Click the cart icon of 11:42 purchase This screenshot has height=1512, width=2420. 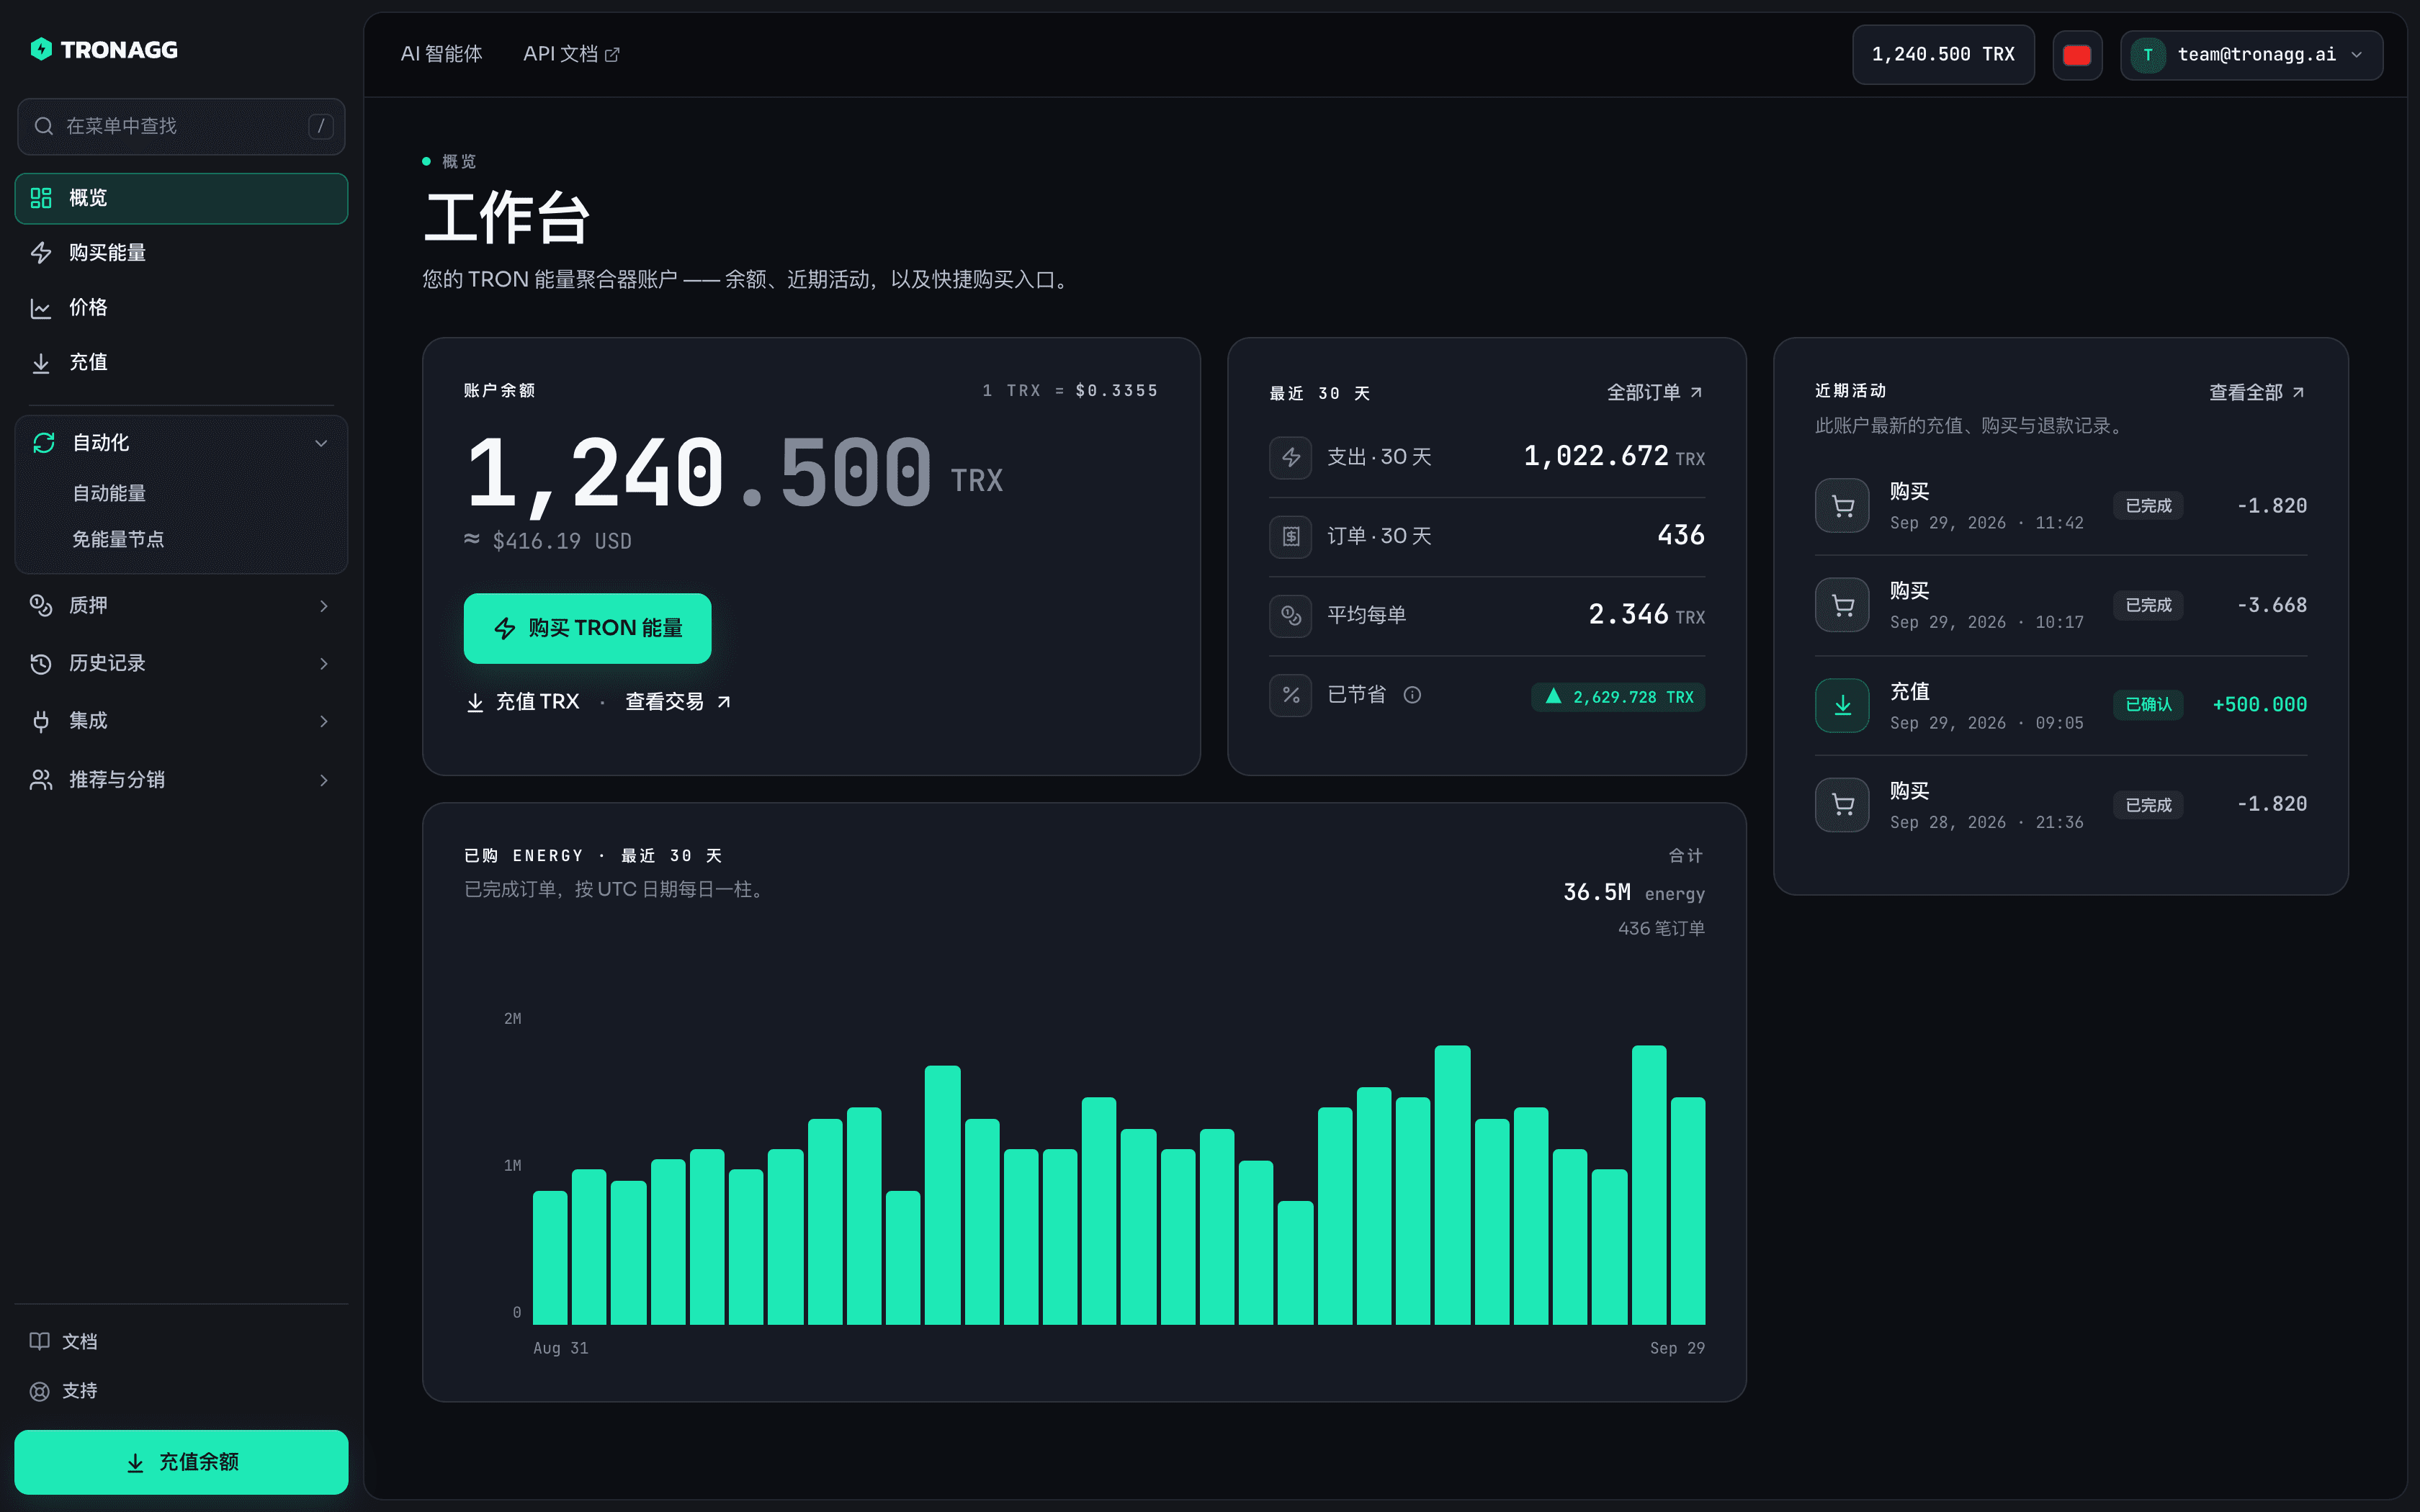[1842, 506]
